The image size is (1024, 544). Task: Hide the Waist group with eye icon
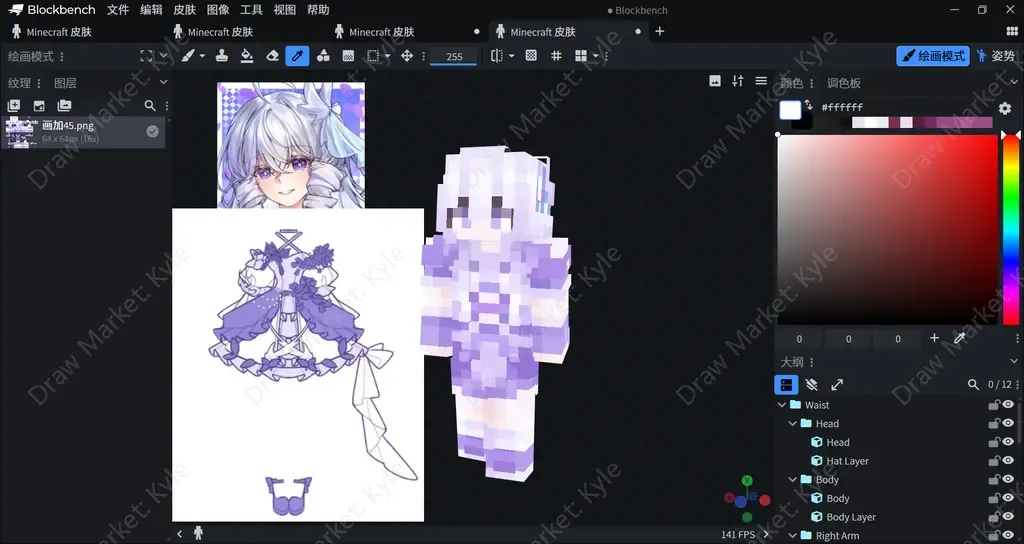point(1008,405)
